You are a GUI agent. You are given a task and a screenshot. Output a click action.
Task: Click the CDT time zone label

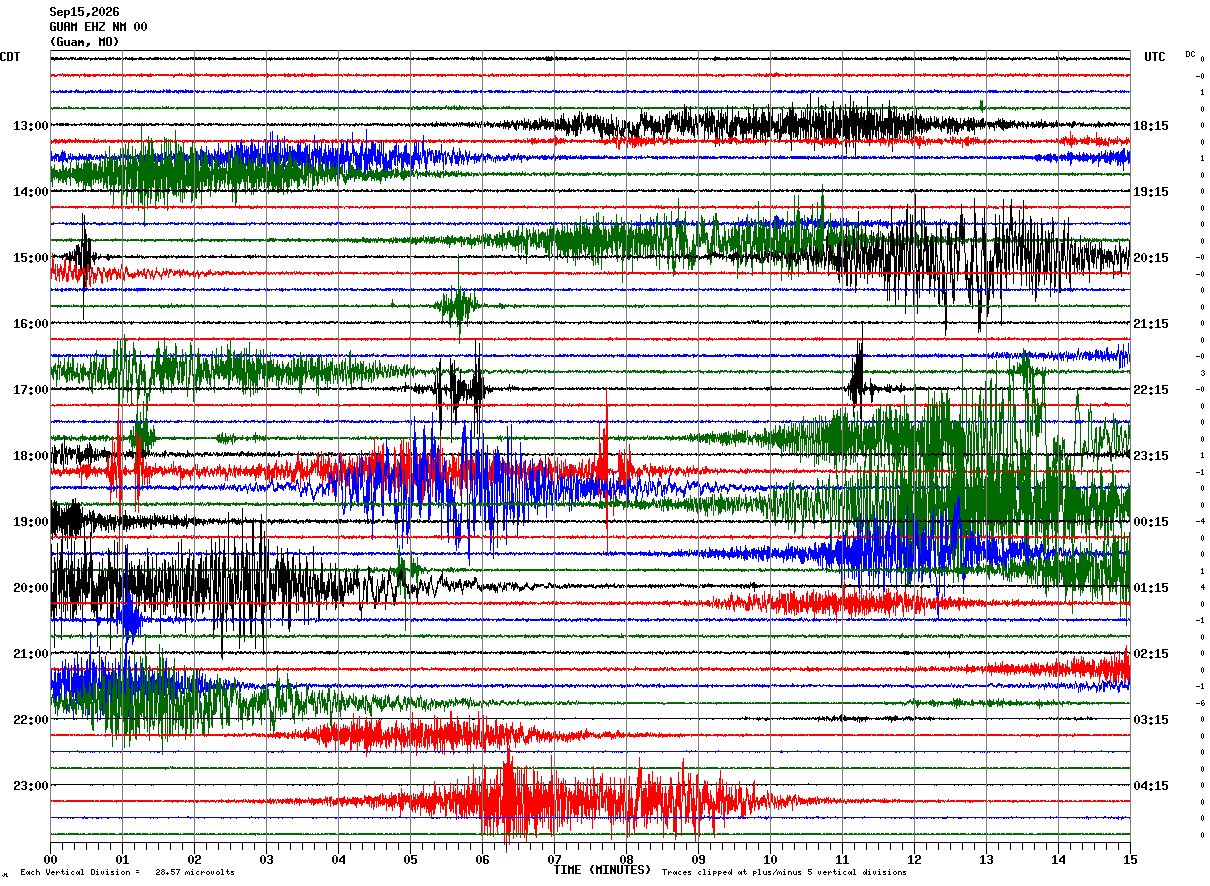coord(10,57)
